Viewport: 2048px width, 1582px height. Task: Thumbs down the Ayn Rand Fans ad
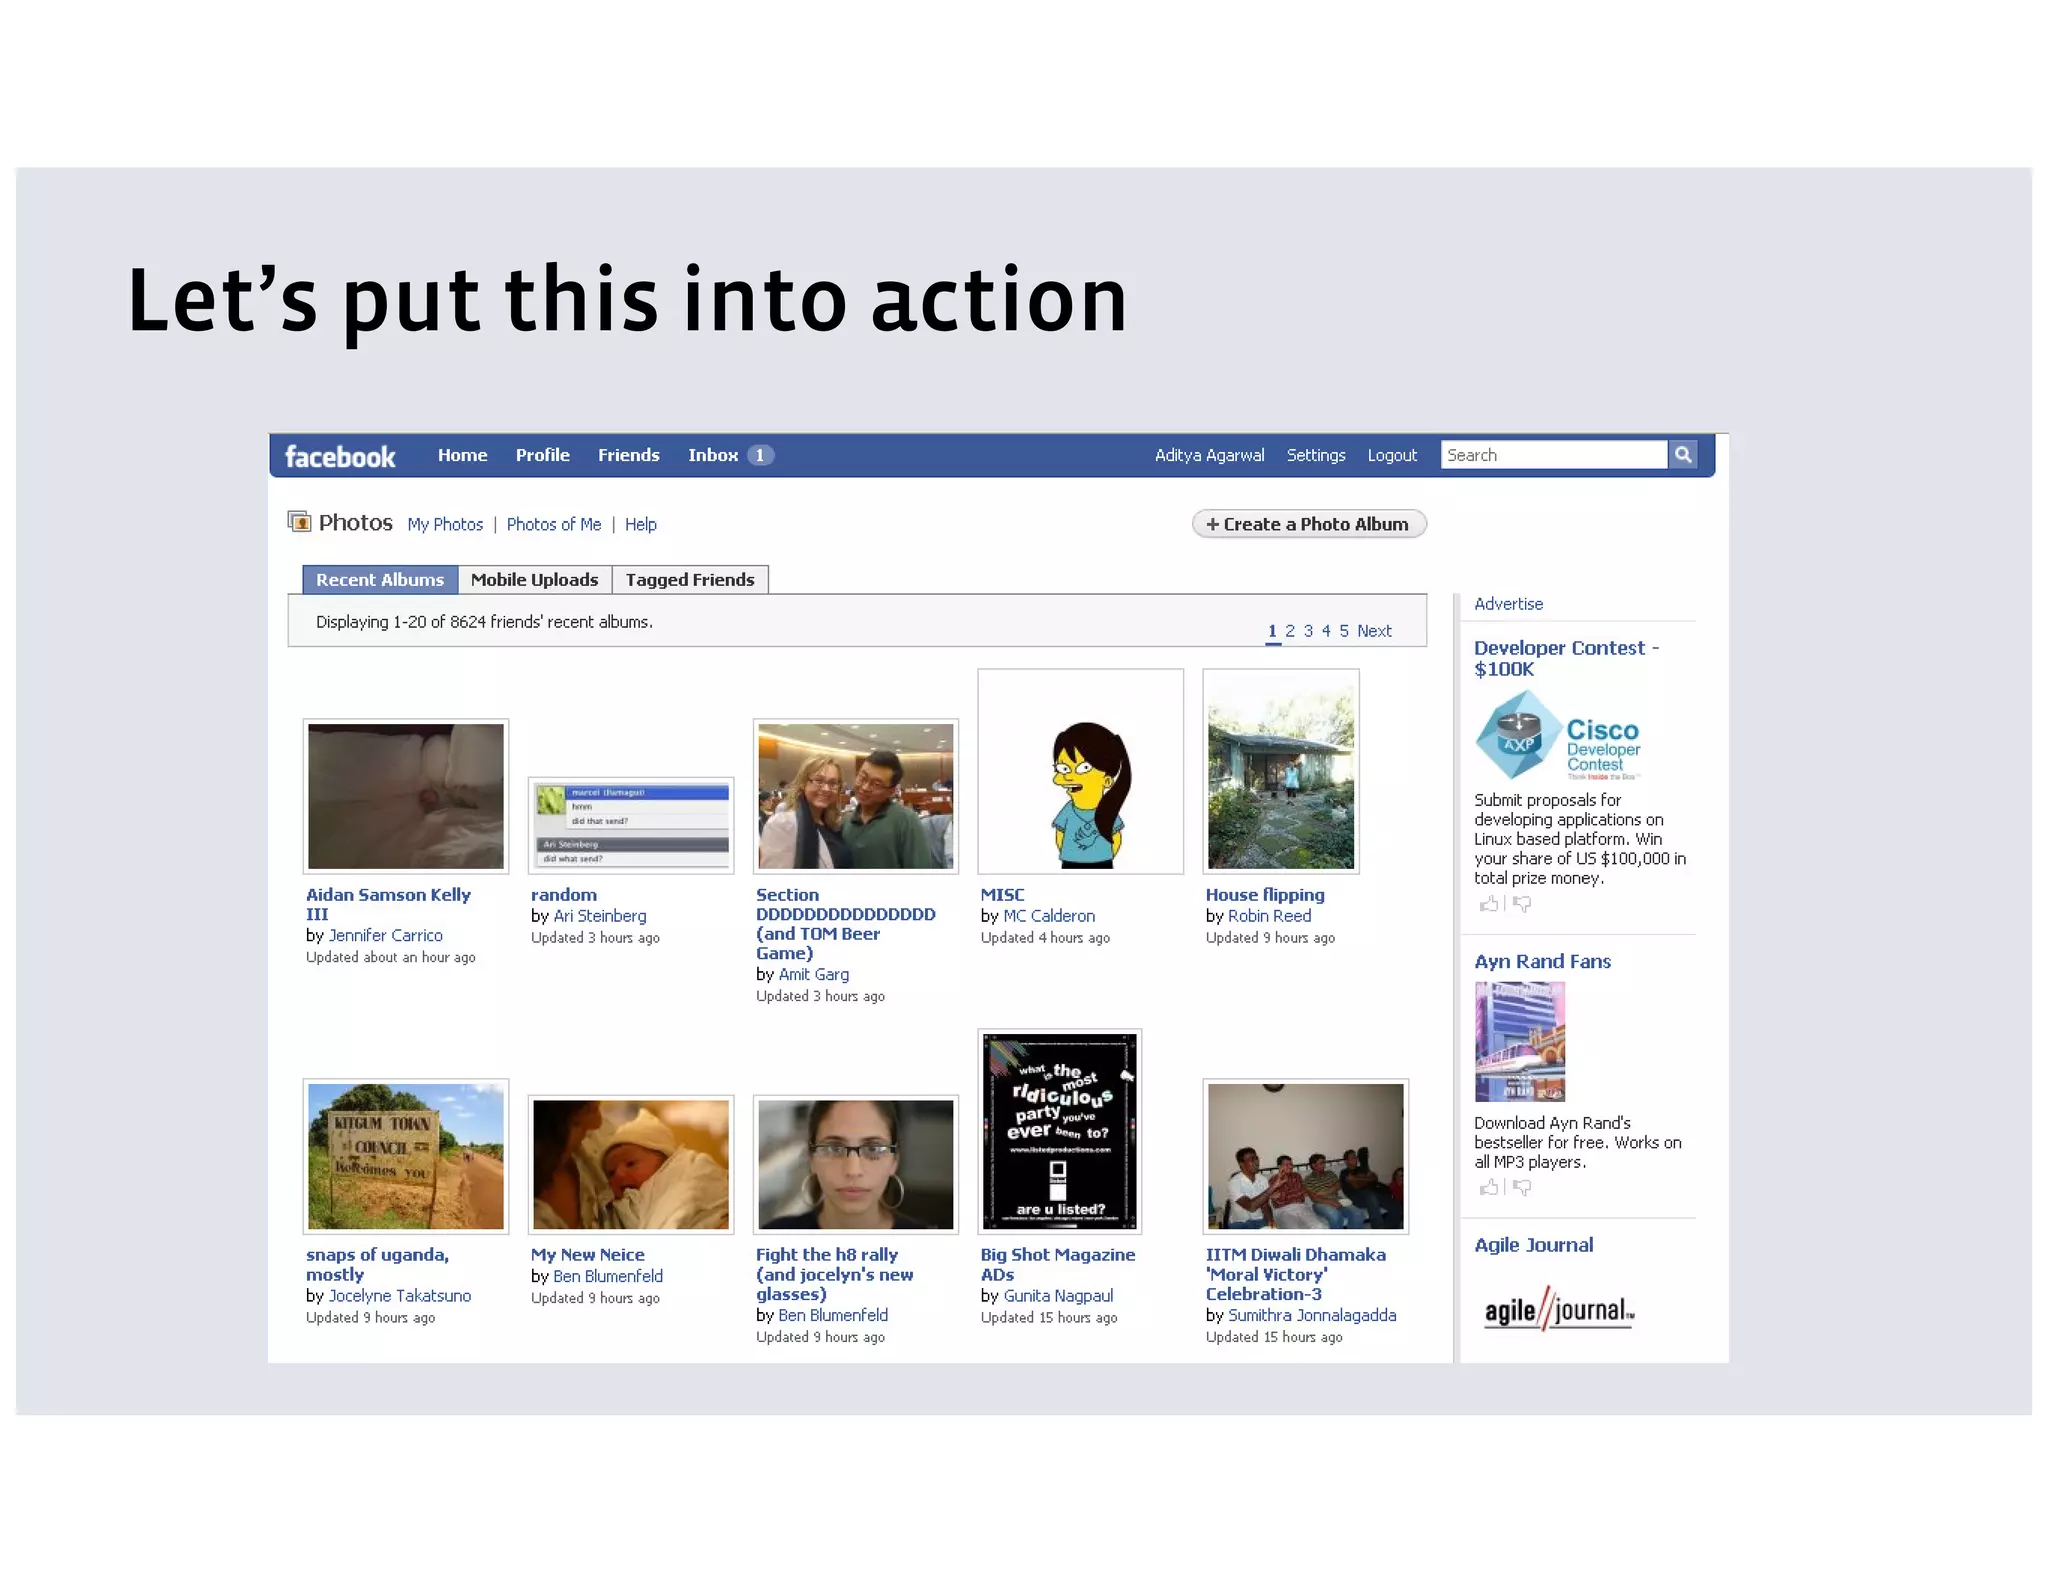click(x=1522, y=1187)
